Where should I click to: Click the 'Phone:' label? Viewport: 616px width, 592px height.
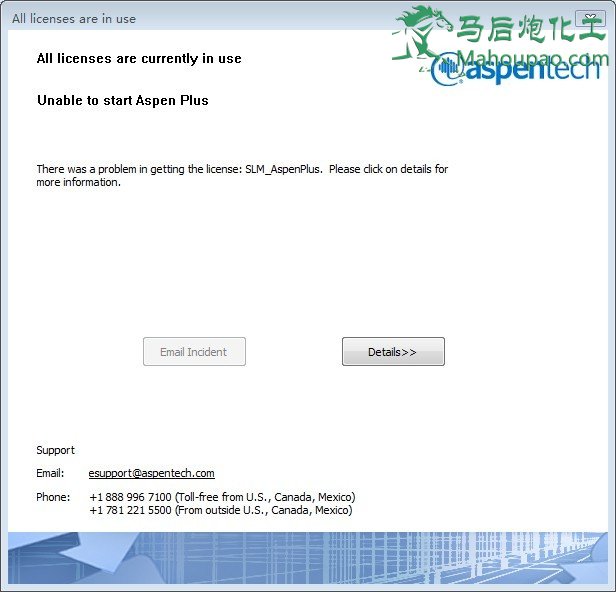[x=53, y=497]
